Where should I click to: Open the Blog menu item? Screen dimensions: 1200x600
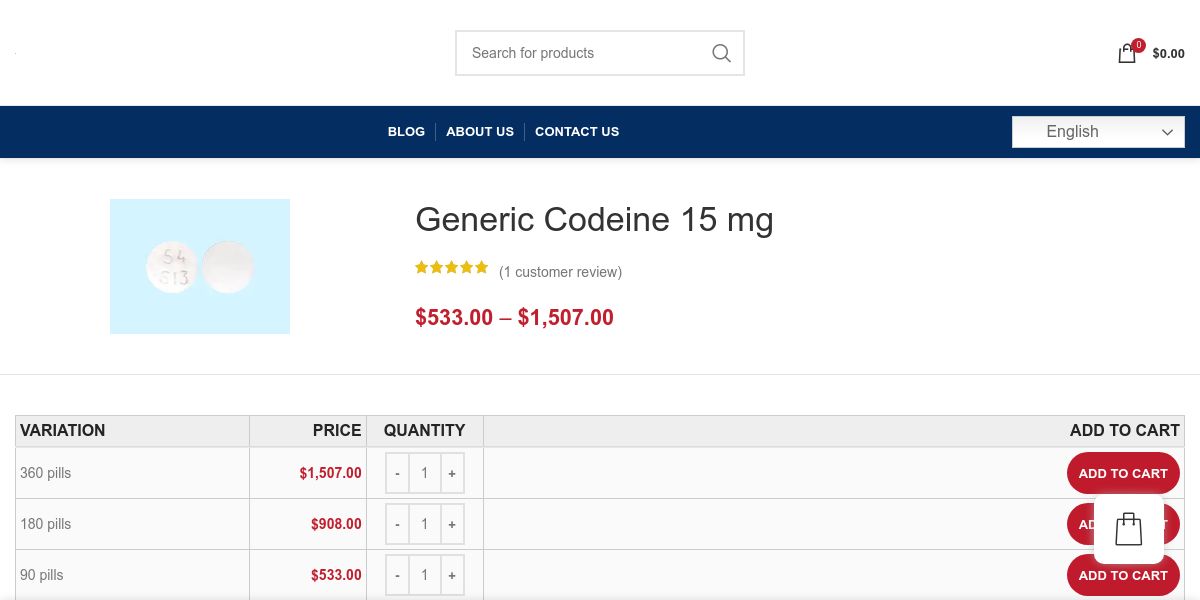[x=406, y=132]
